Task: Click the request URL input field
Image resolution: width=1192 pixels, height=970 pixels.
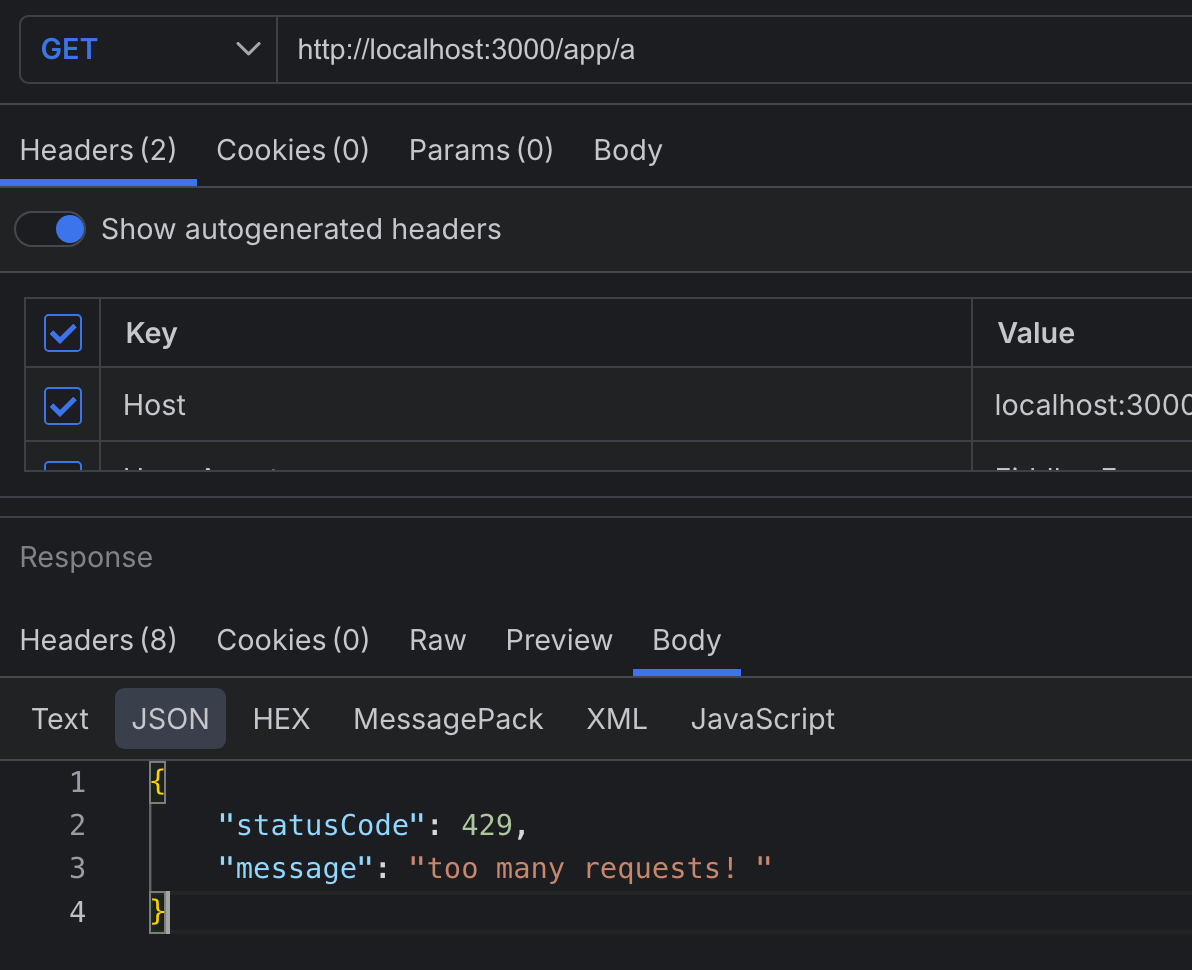Action: (730, 49)
